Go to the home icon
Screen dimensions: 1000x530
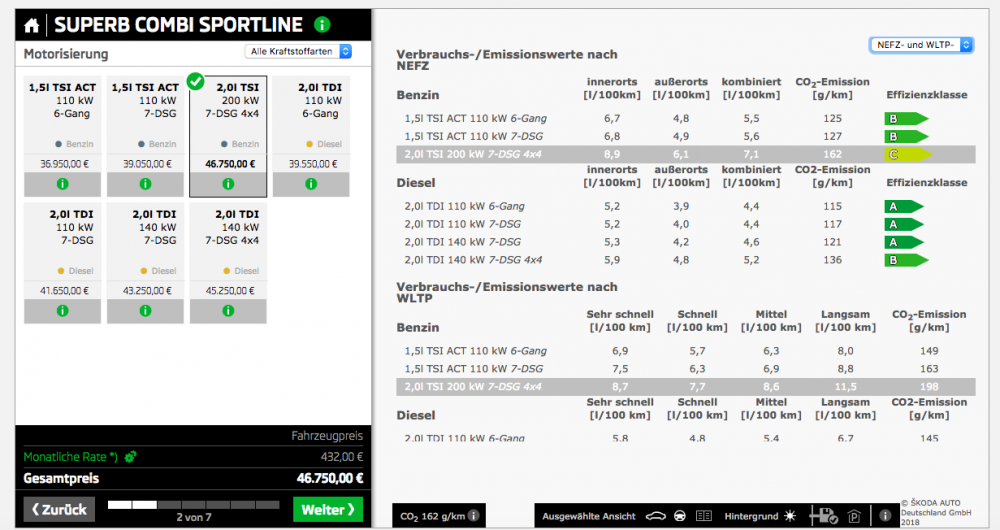point(32,26)
